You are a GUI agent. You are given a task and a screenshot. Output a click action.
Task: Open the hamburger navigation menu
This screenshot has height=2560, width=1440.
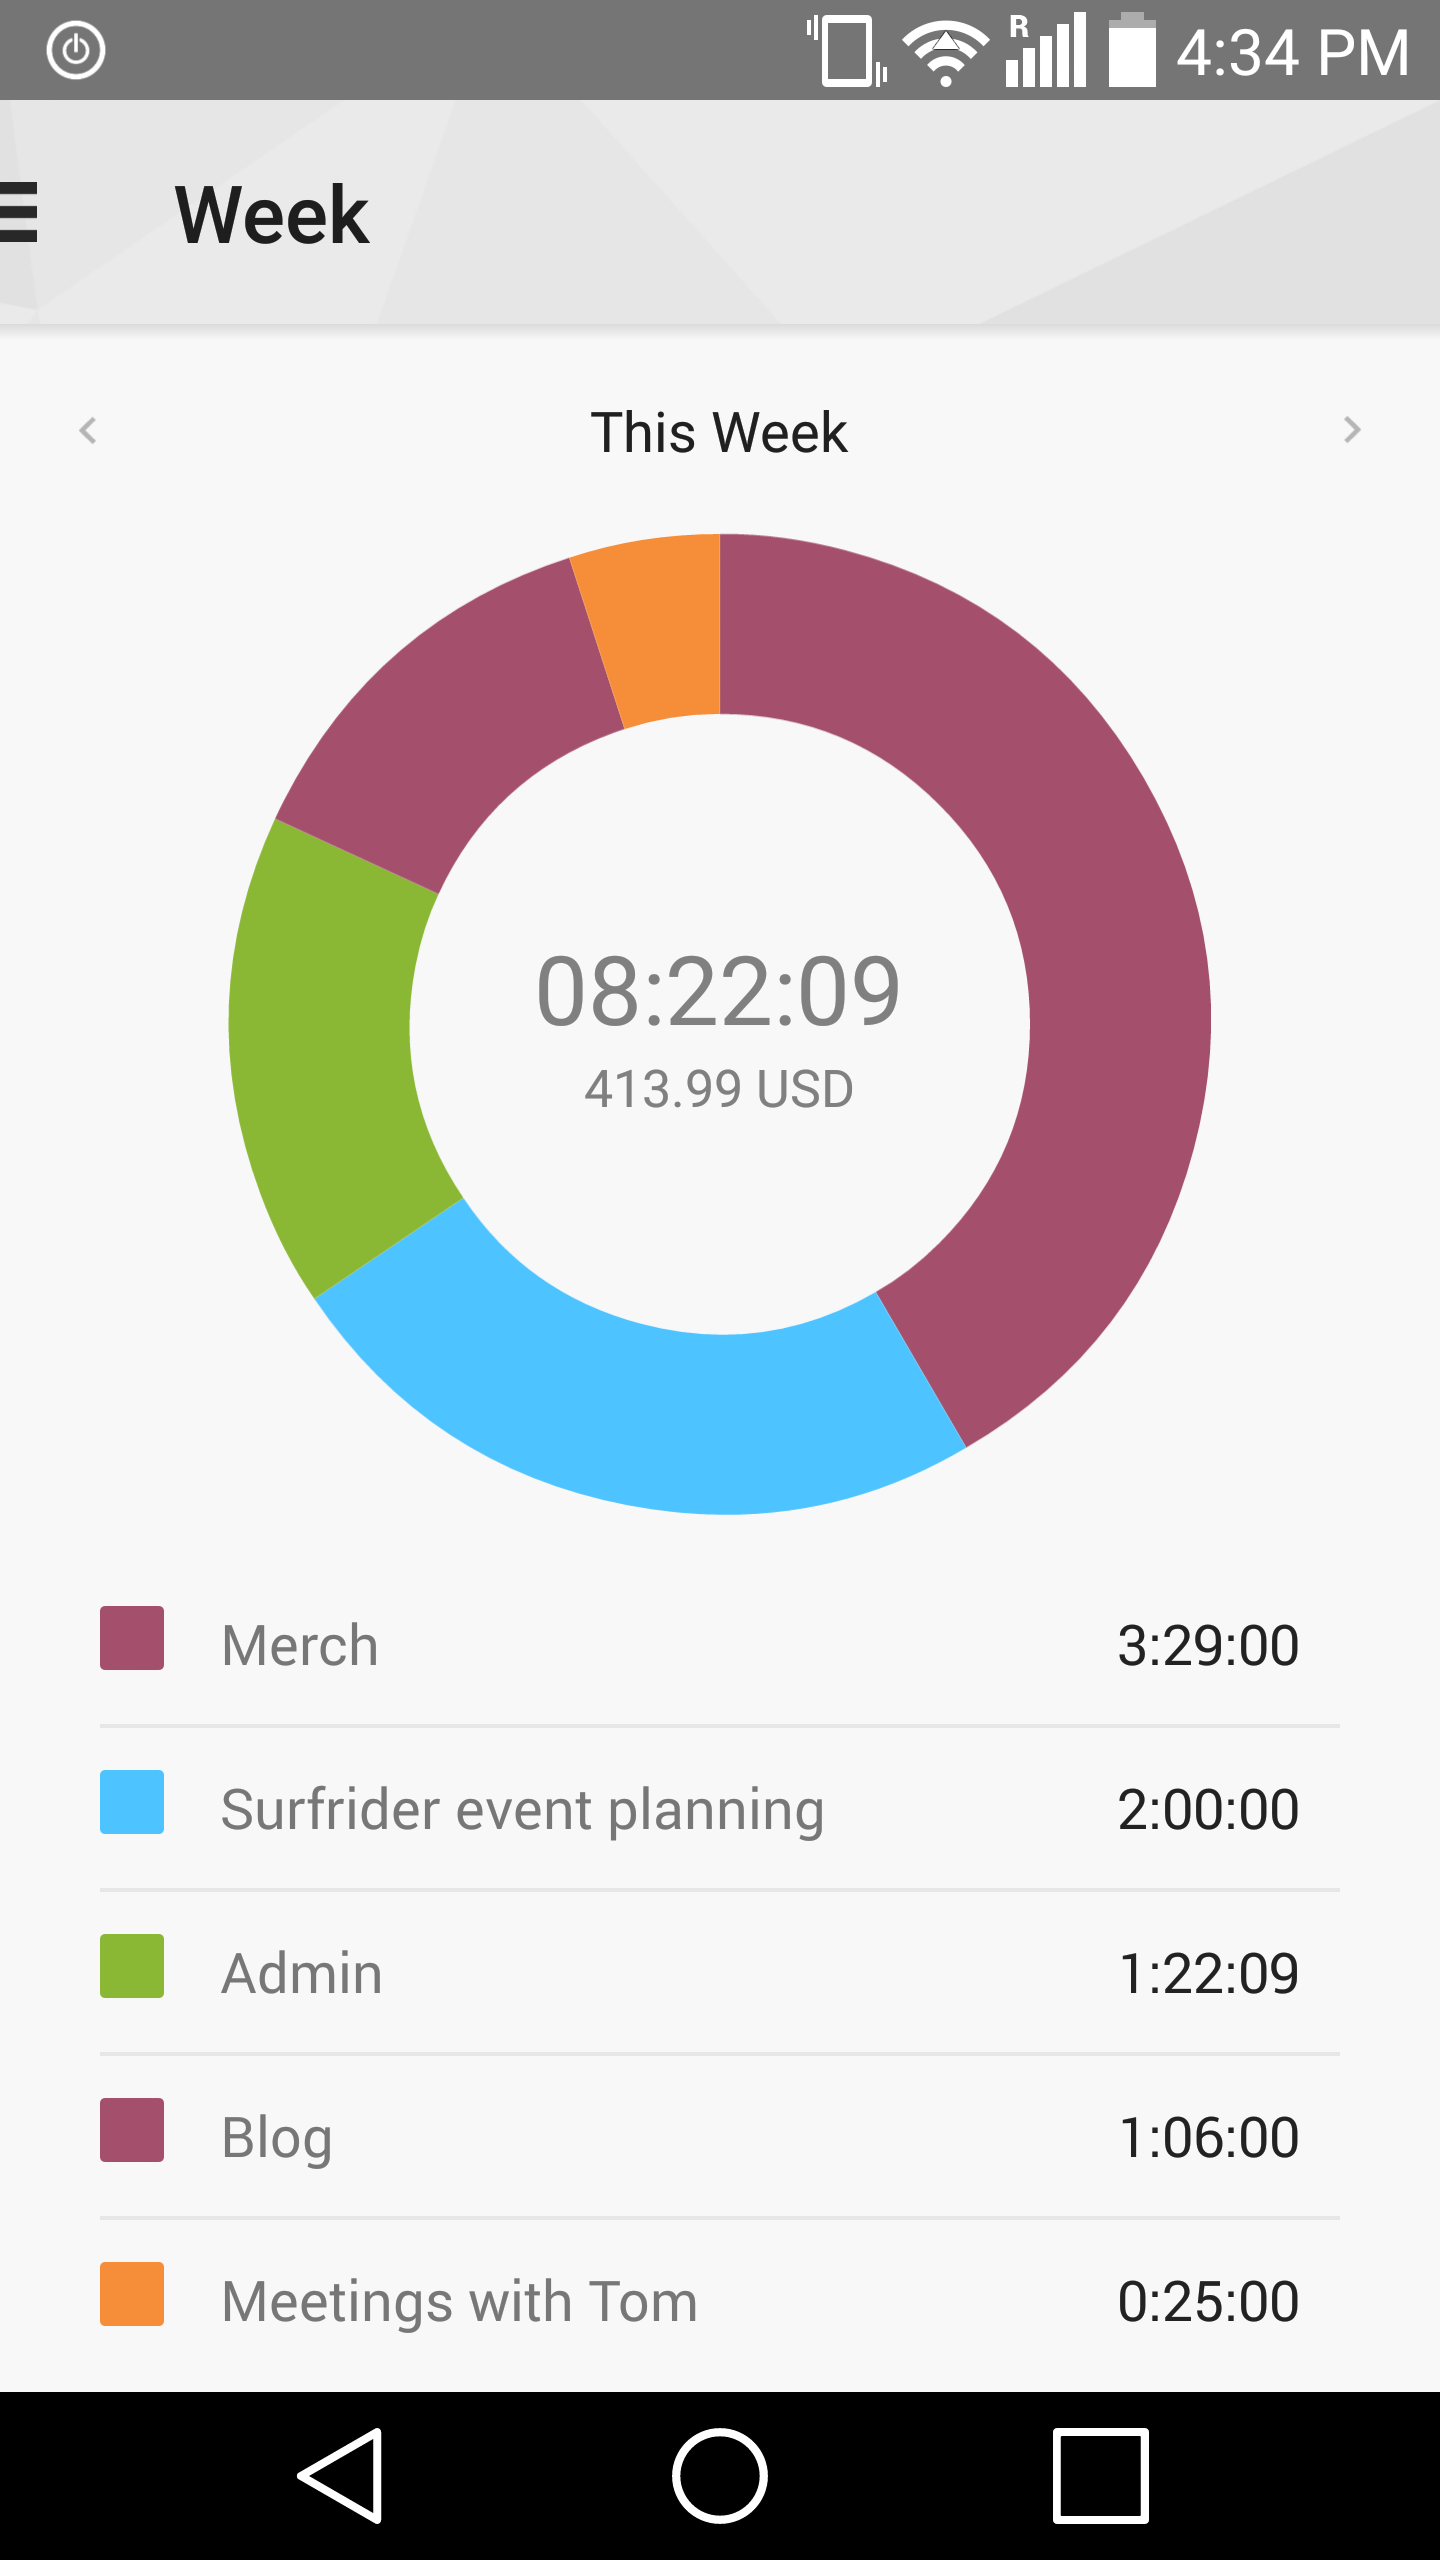18,212
